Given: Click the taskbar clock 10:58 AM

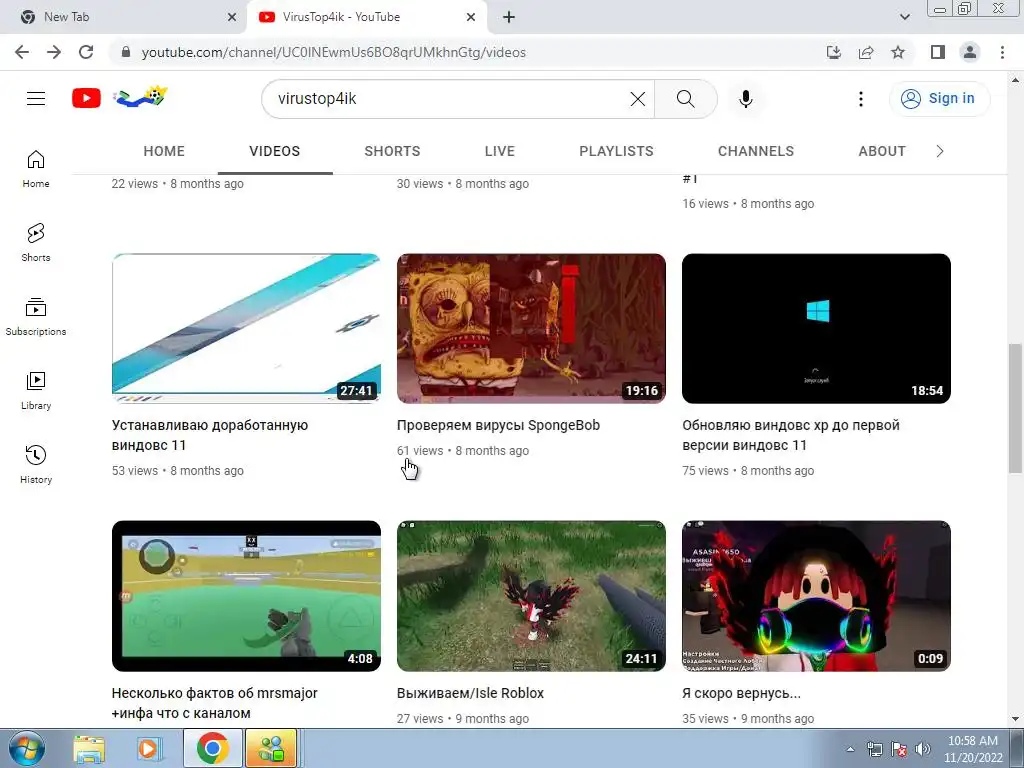Looking at the screenshot, I should pos(972,749).
